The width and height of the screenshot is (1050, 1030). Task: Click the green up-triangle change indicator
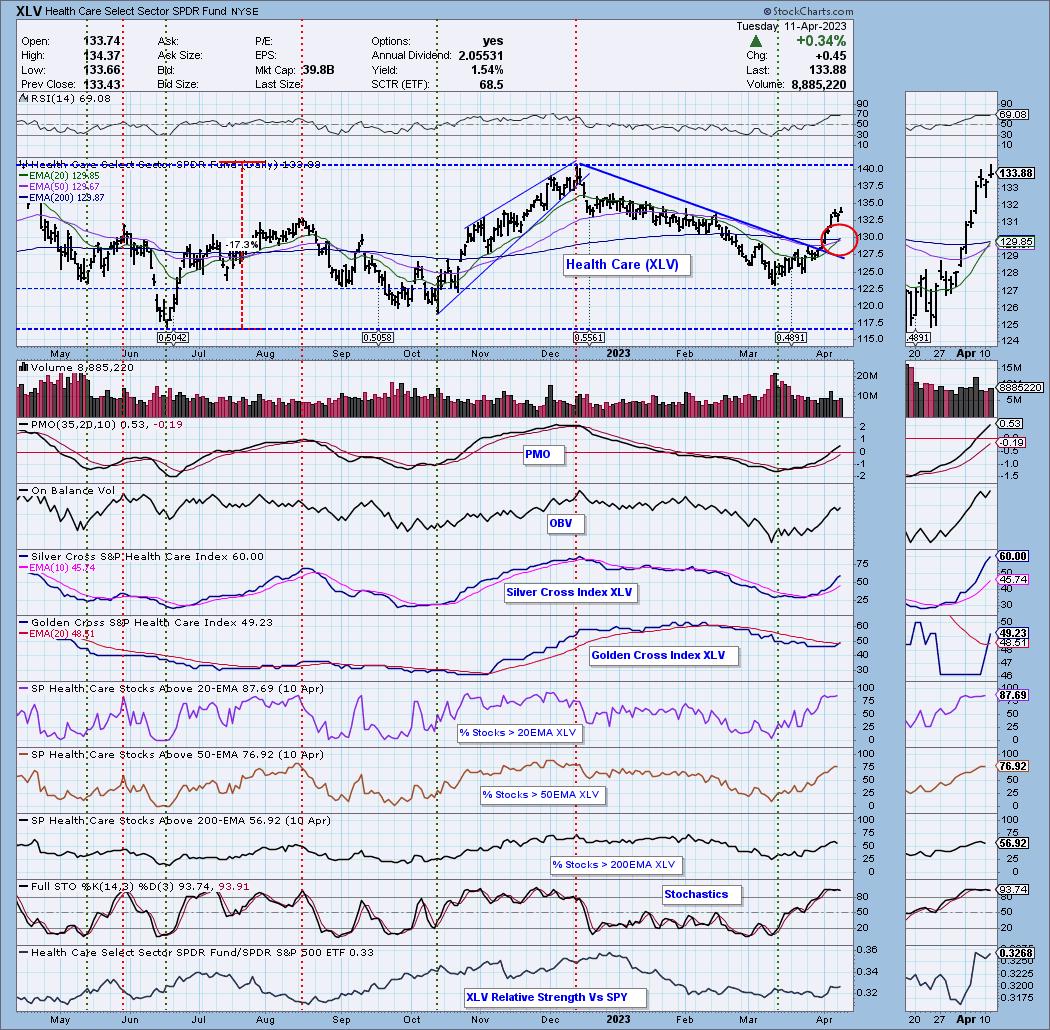tap(755, 42)
